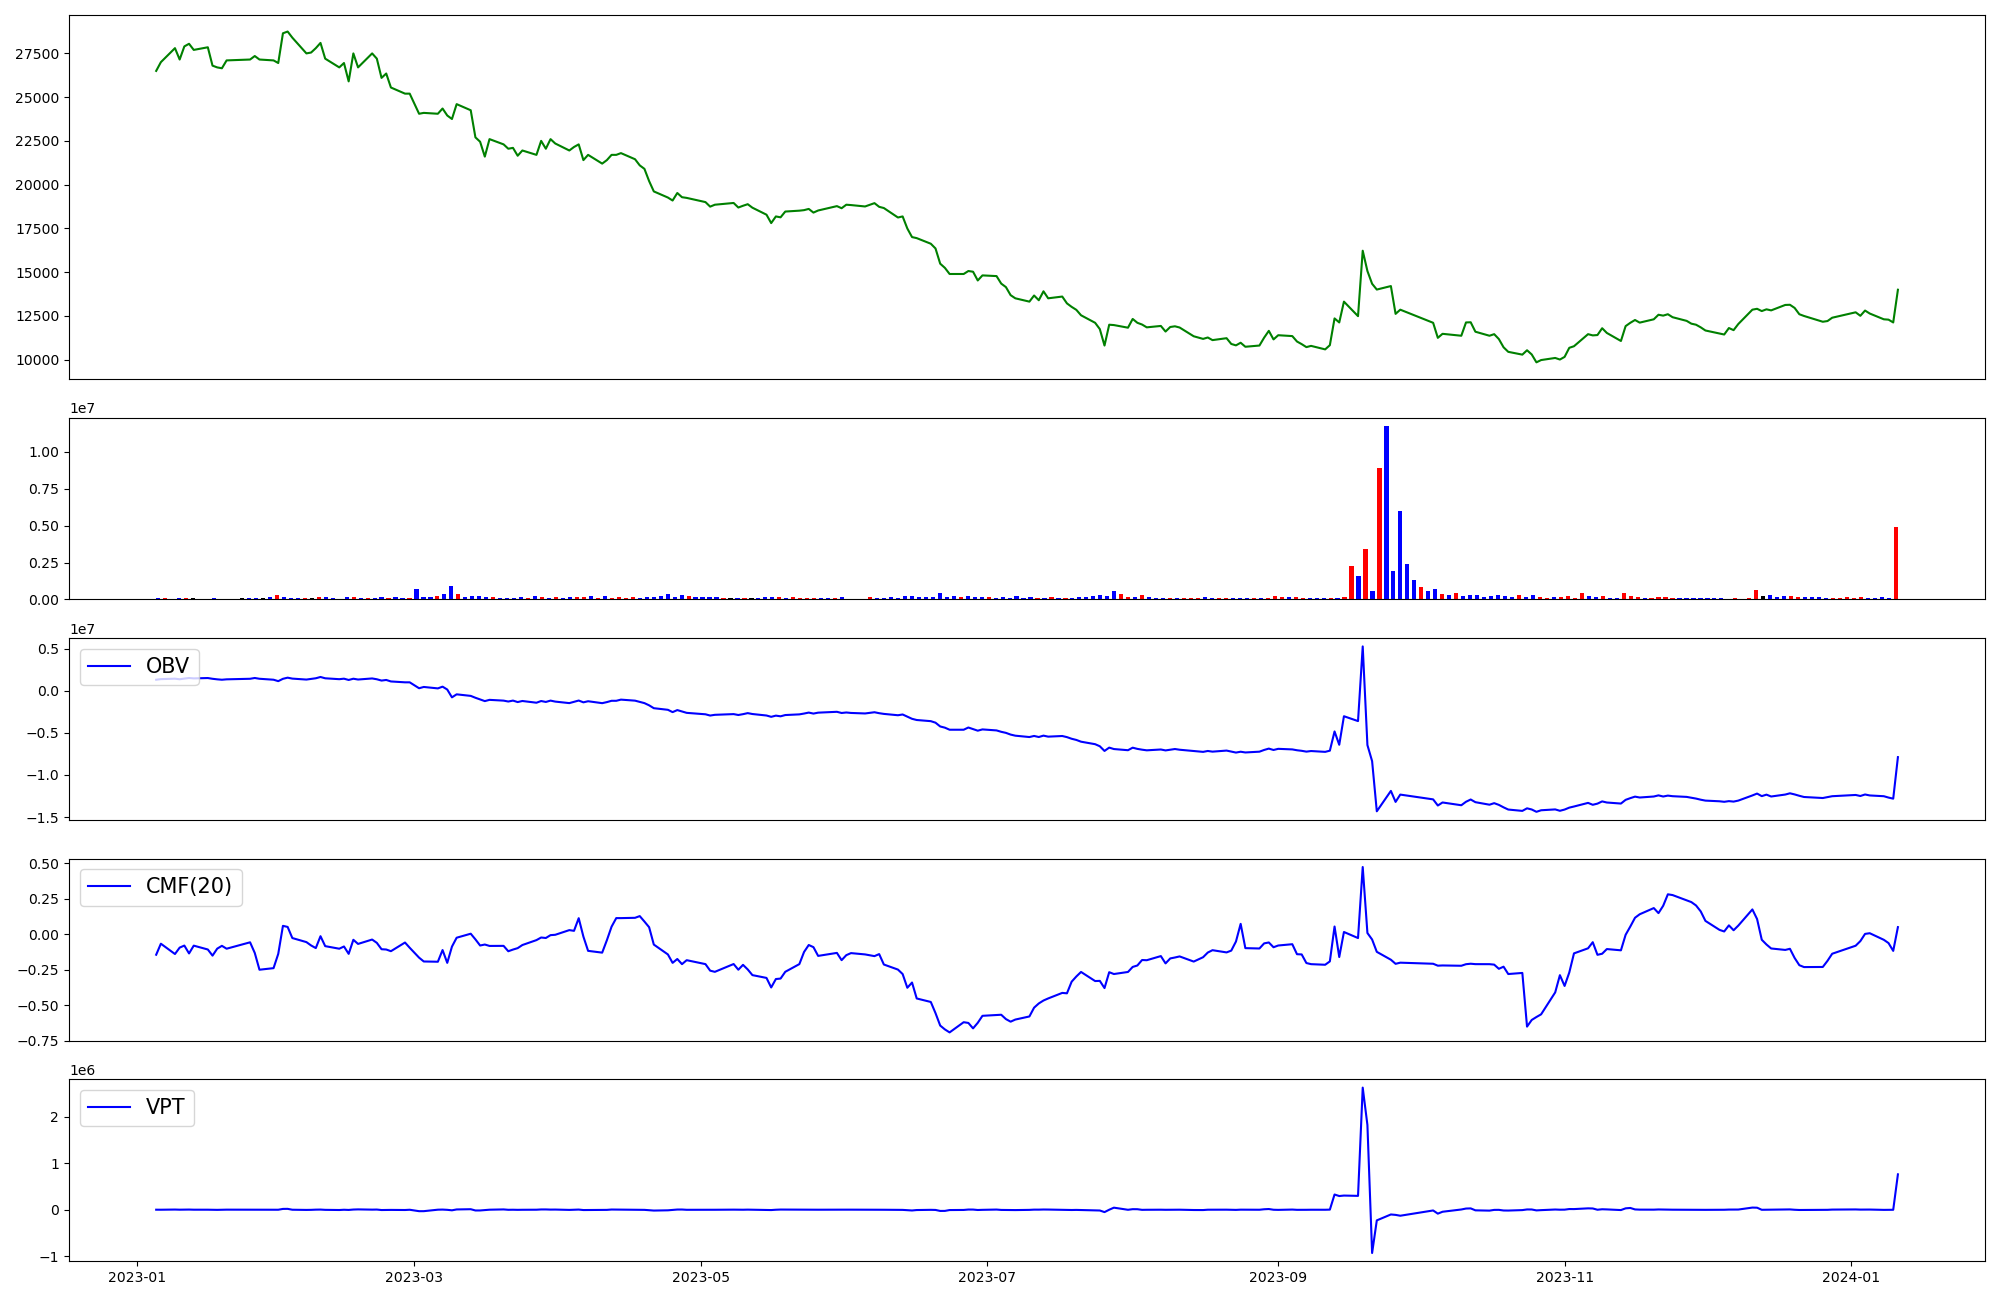Click the 0.50 tick label on CMF axis
The height and width of the screenshot is (1300, 2000).
(x=44, y=864)
